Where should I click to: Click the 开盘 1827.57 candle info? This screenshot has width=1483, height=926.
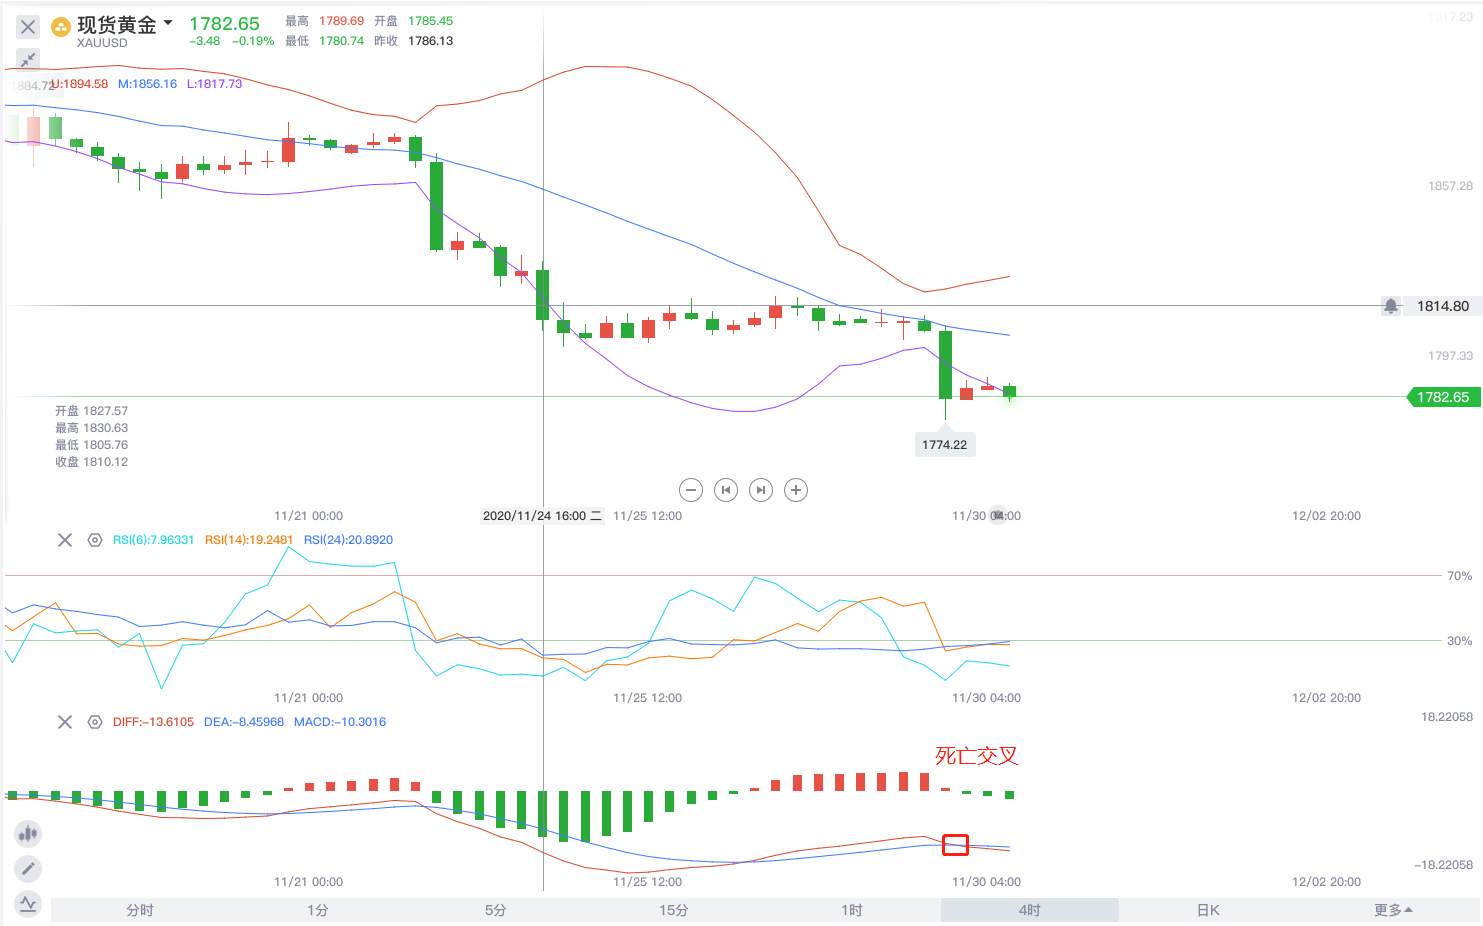click(91, 411)
